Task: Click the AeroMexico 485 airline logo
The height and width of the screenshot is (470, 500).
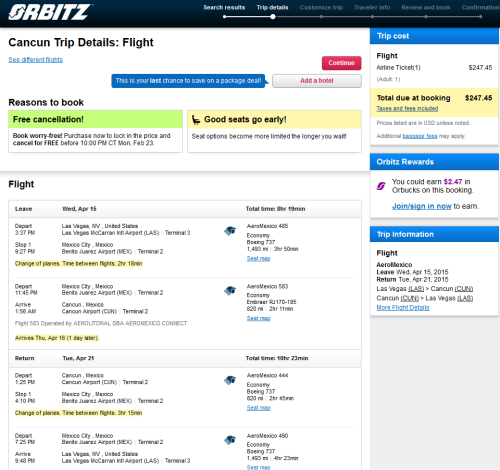Action: pos(230,231)
